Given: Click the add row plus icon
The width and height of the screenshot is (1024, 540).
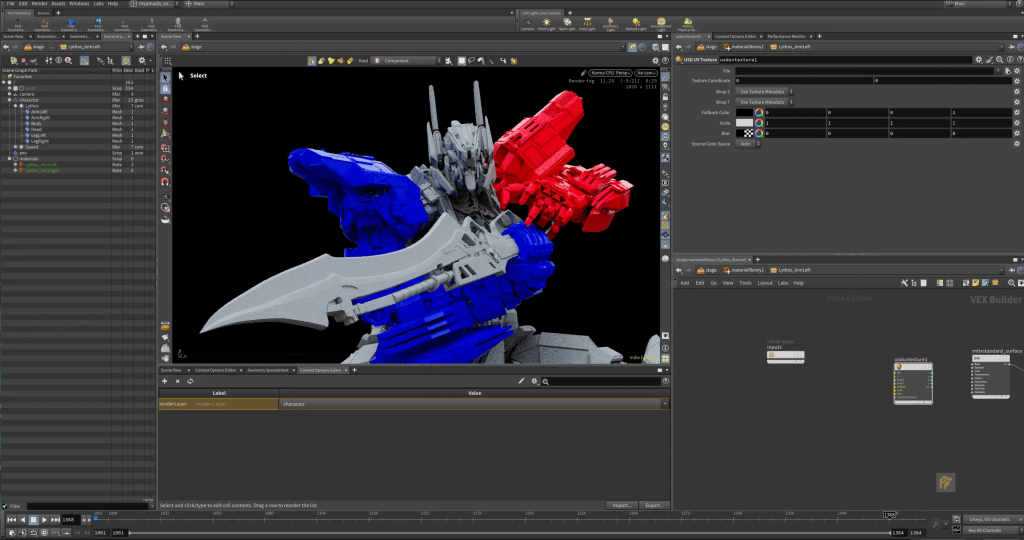Looking at the screenshot, I should (x=165, y=381).
